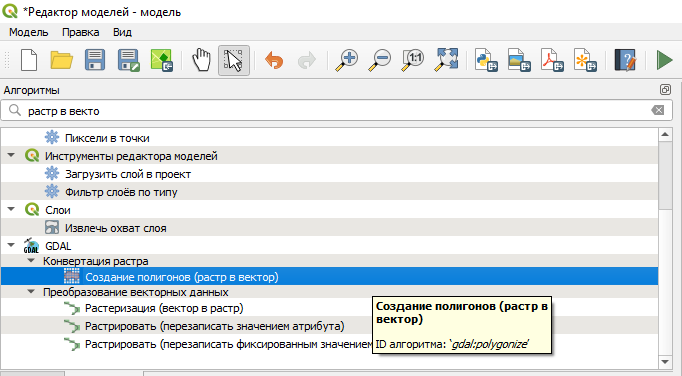Screen dimensions: 682x376
Task: Click the Конвертация растра label
Action: click(x=96, y=261)
